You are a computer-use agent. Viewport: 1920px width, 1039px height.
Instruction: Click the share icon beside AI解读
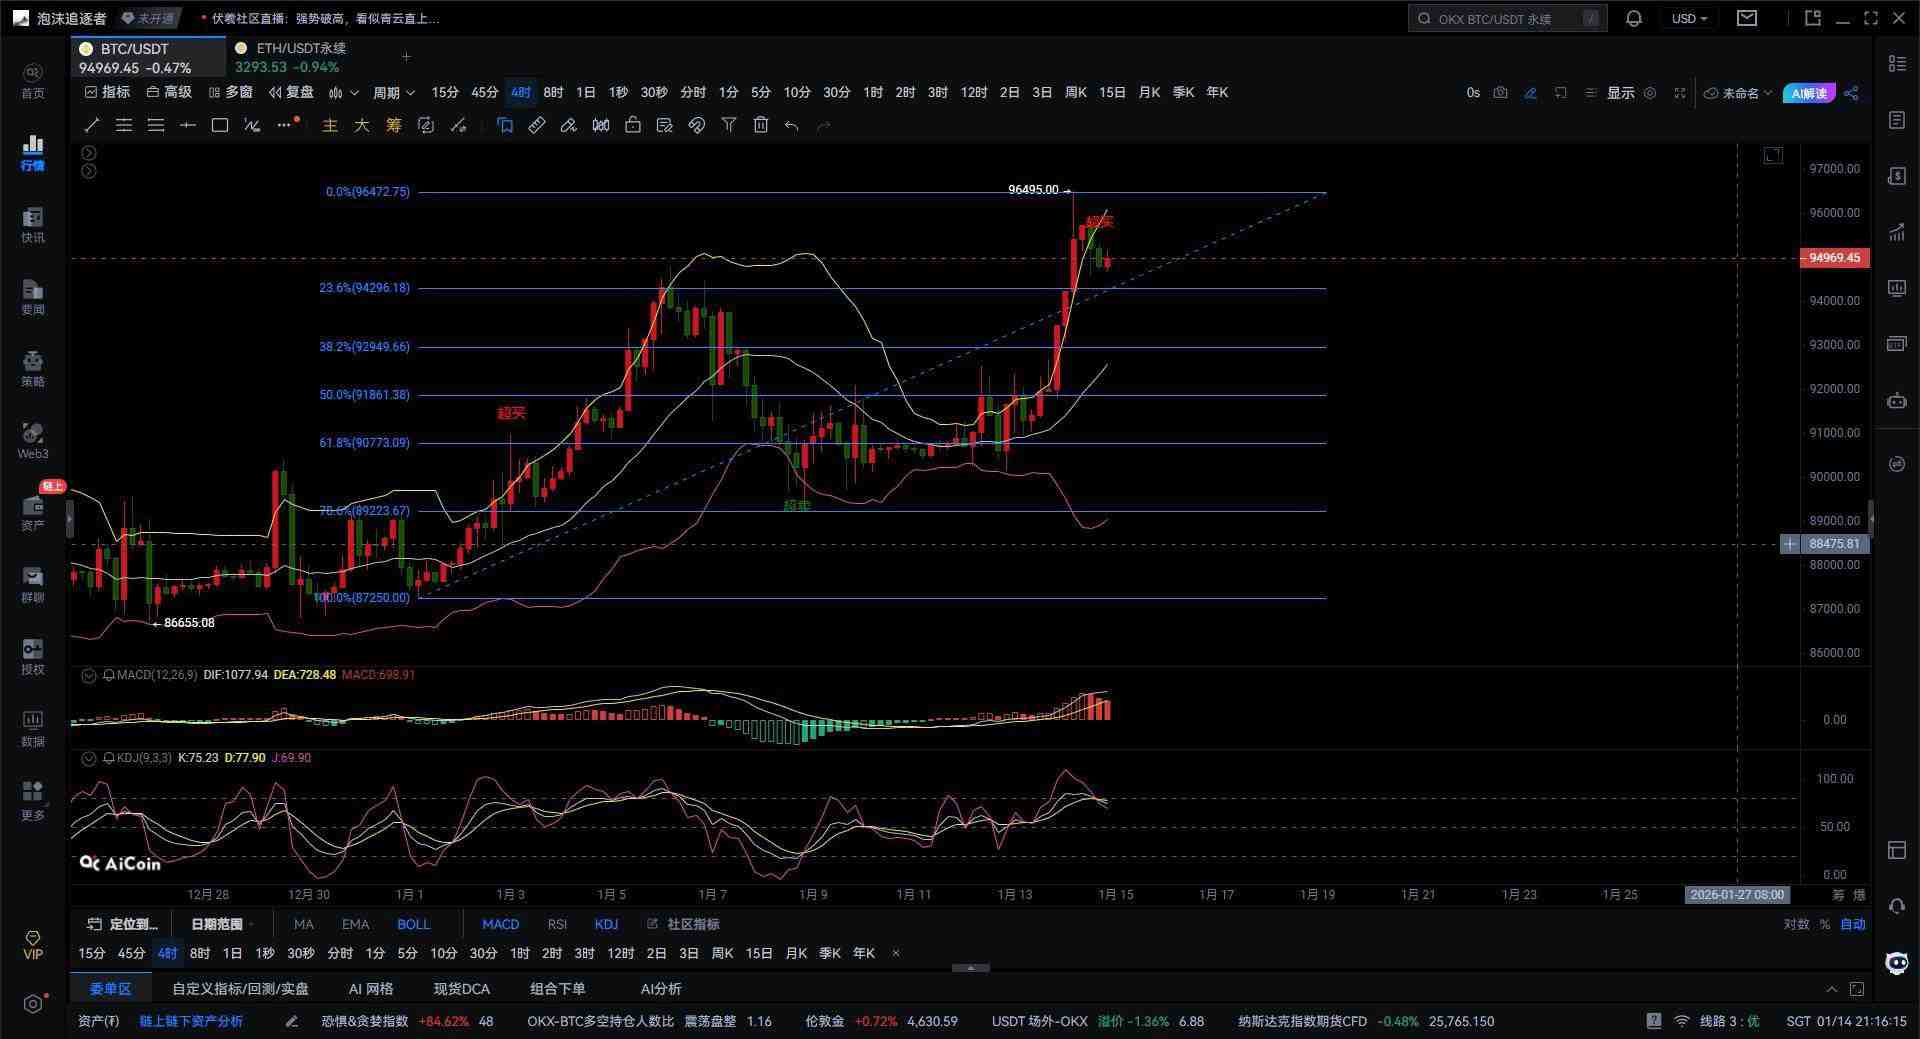click(1851, 93)
